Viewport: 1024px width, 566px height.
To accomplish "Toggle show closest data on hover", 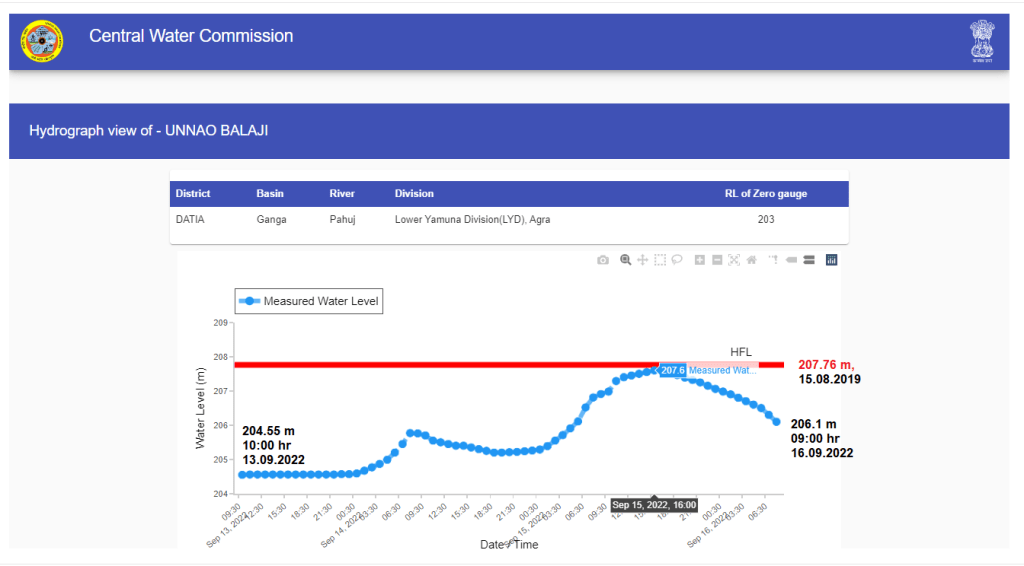I will (x=790, y=260).
